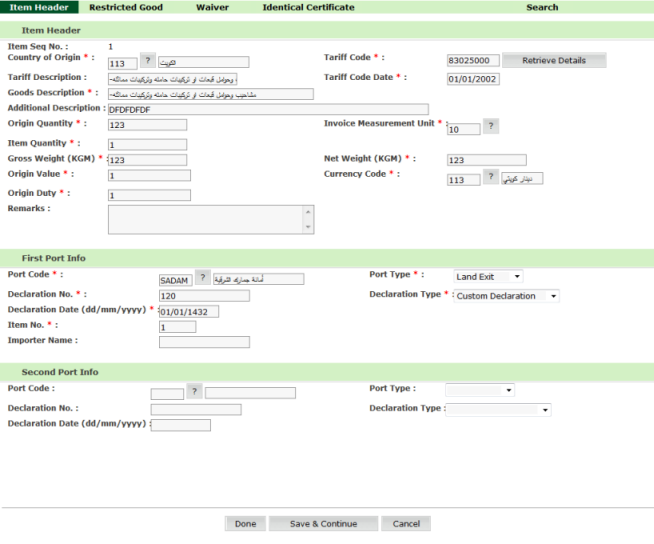Focus the Importer Name input field

coord(204,342)
